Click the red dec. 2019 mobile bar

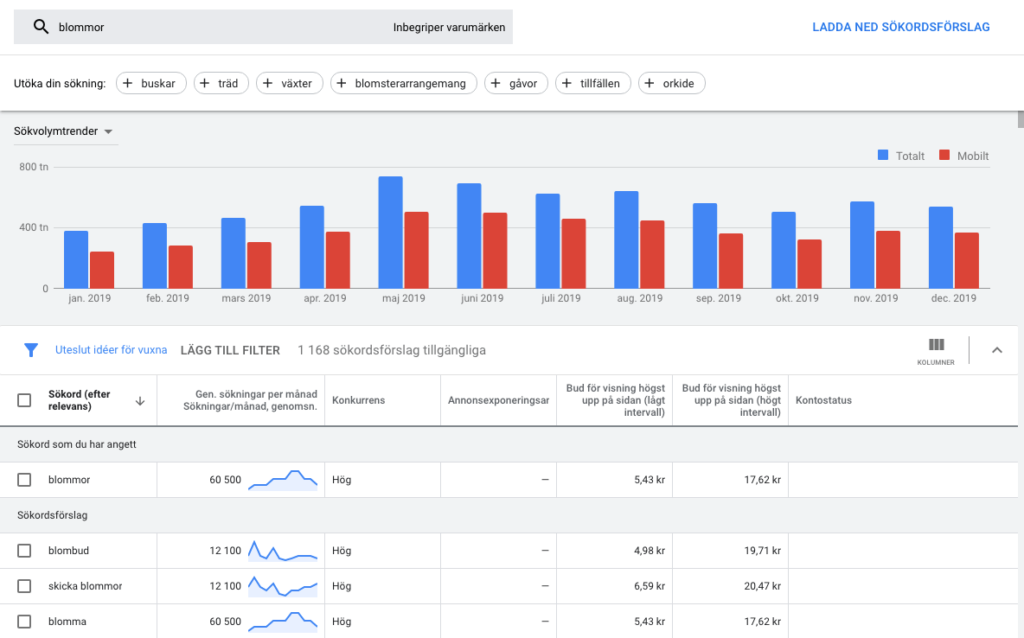point(967,261)
